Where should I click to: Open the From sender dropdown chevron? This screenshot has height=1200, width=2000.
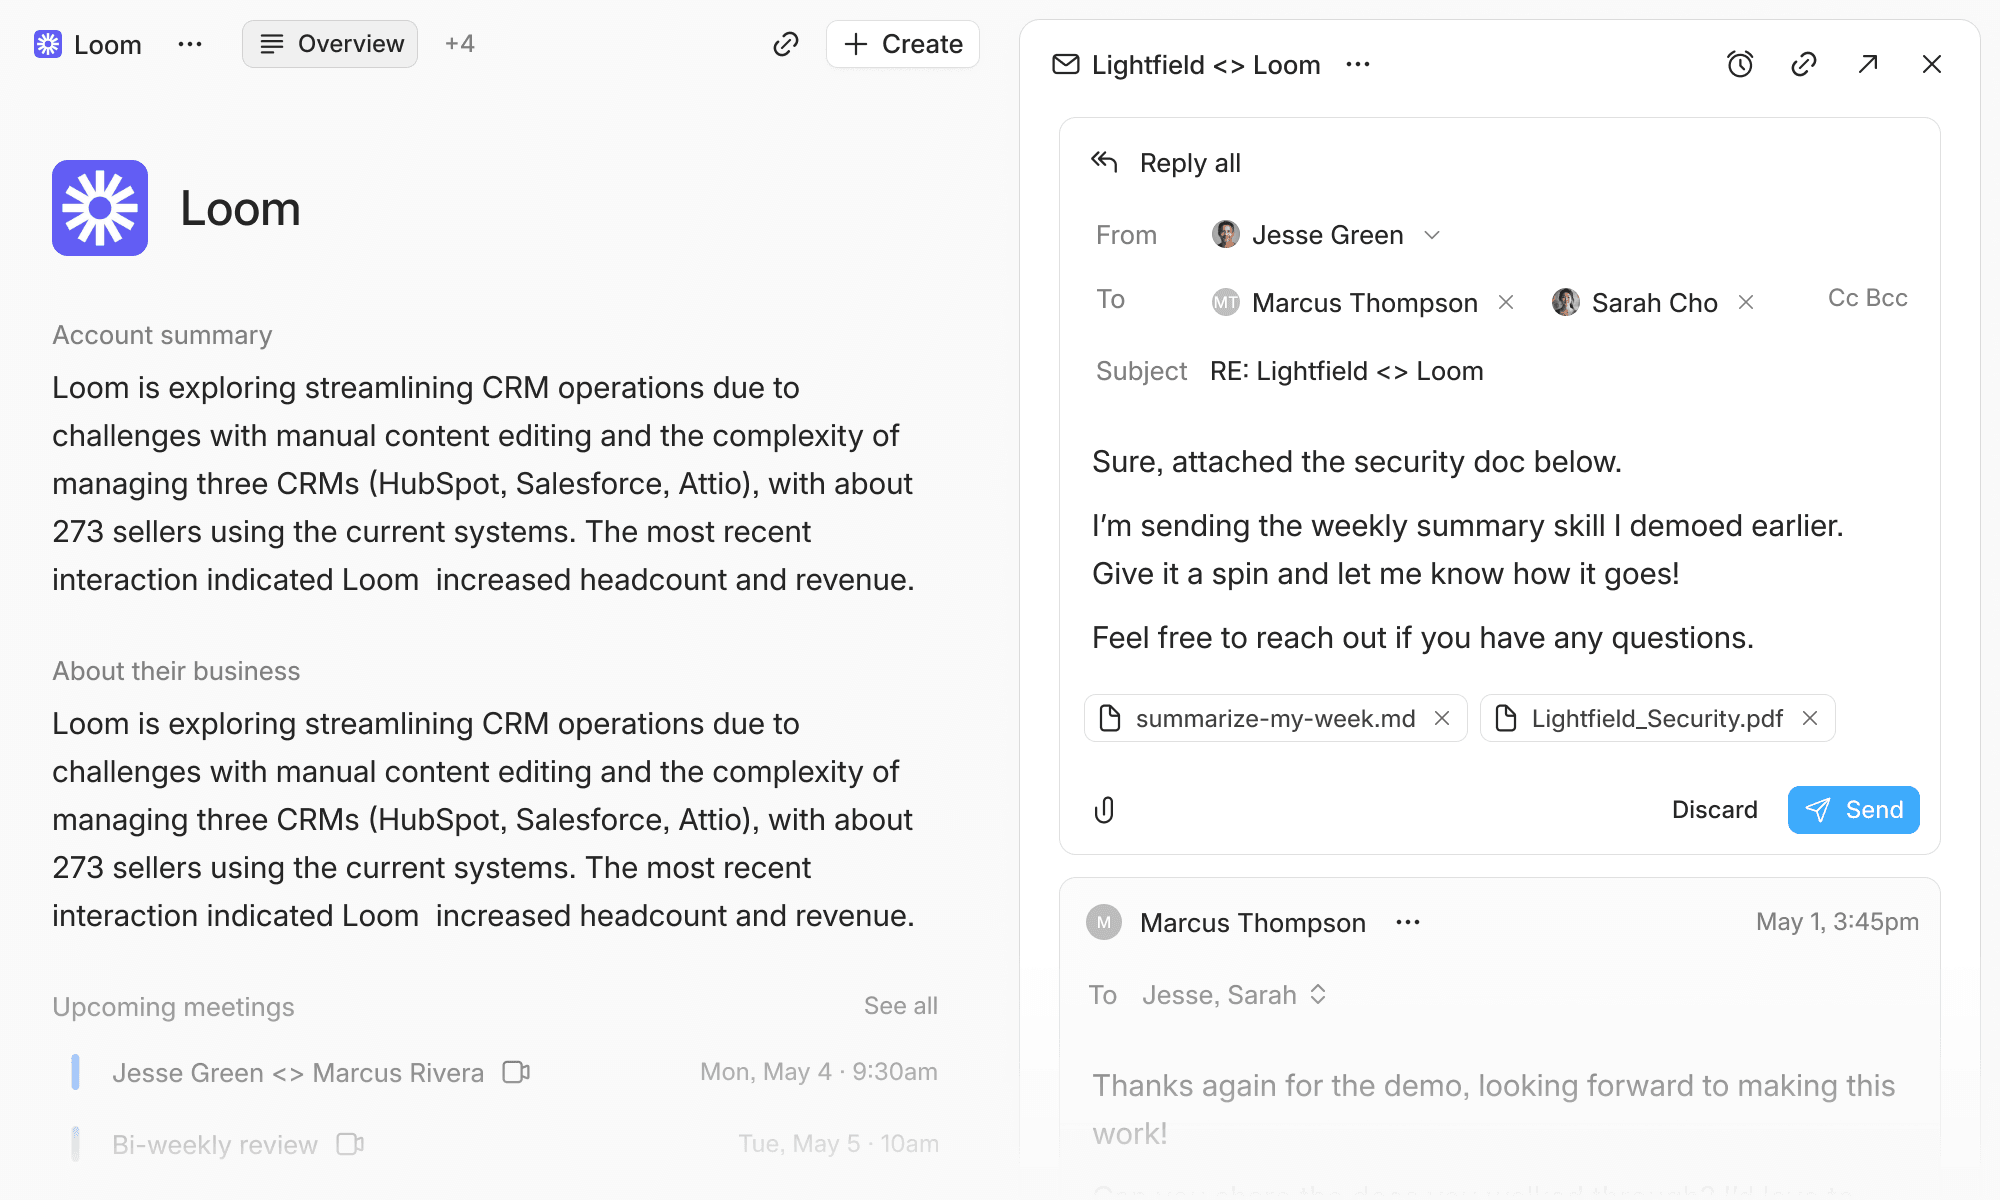[1432, 235]
